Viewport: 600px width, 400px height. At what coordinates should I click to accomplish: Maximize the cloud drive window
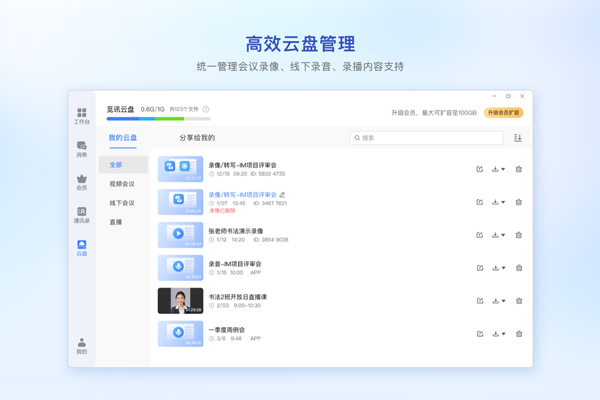[508, 96]
